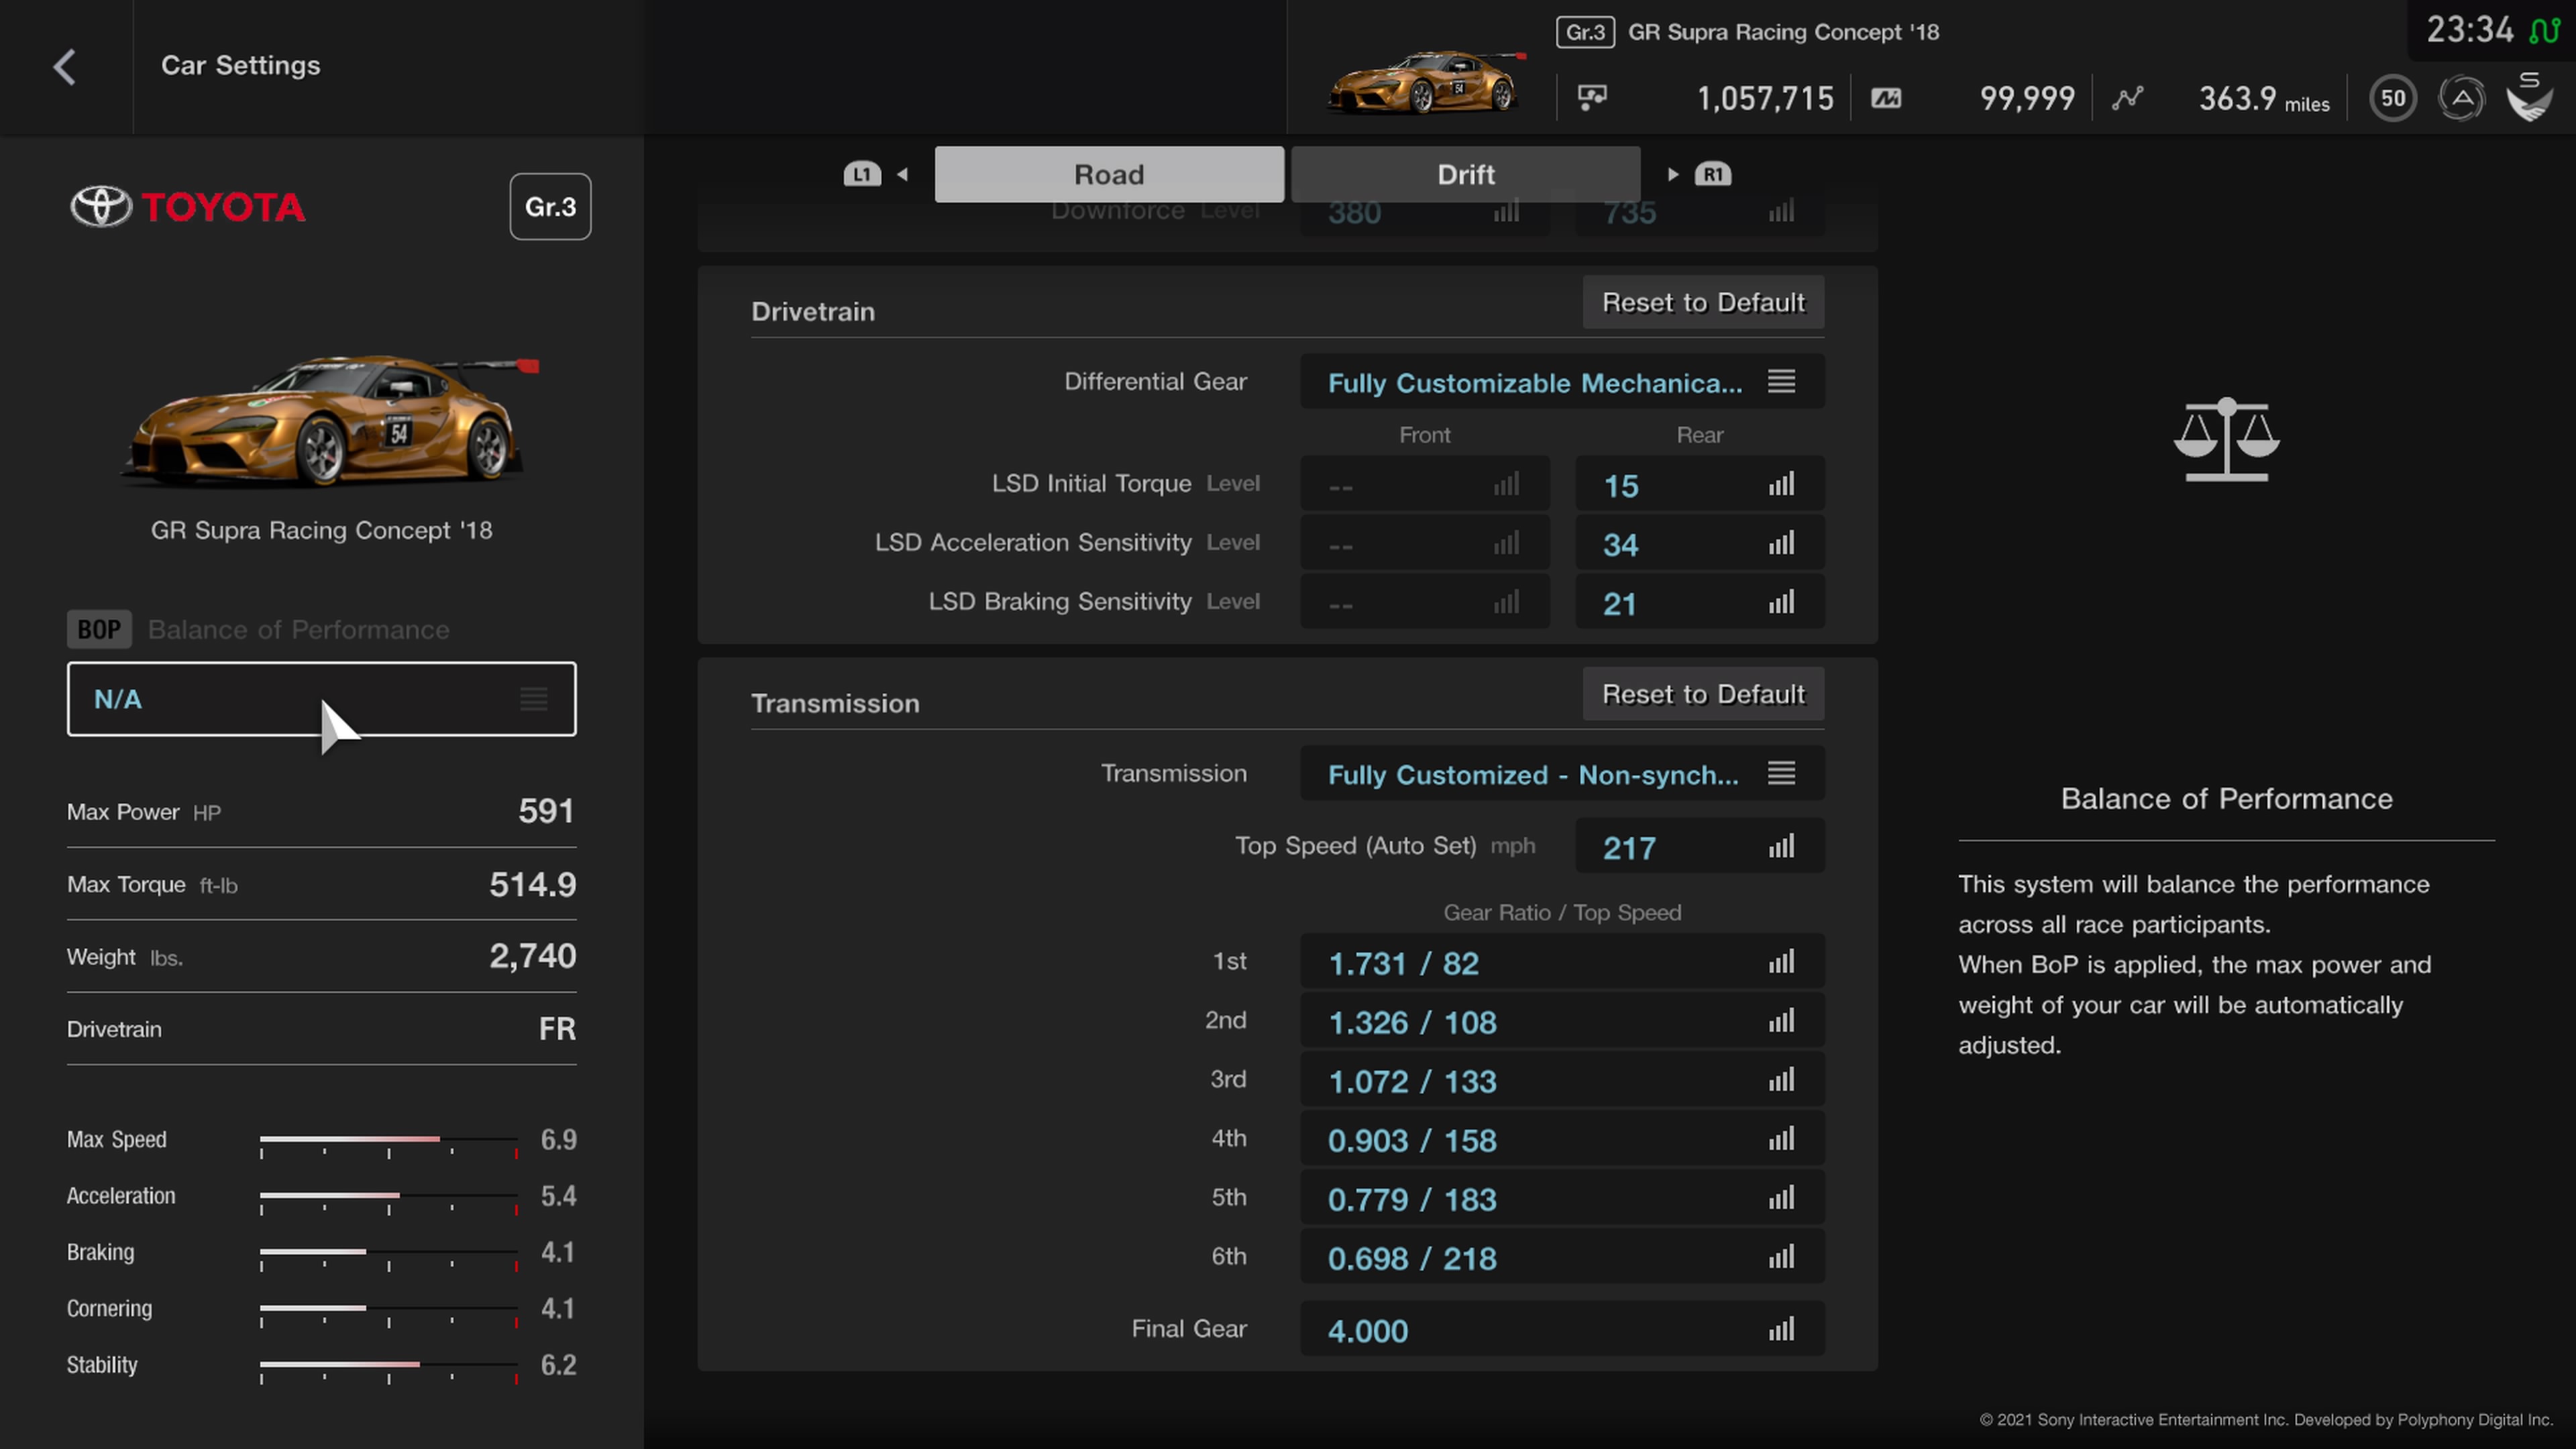Viewport: 2576px width, 1449px height.
Task: Click the Gr.3 badge in top header
Action: [1585, 32]
